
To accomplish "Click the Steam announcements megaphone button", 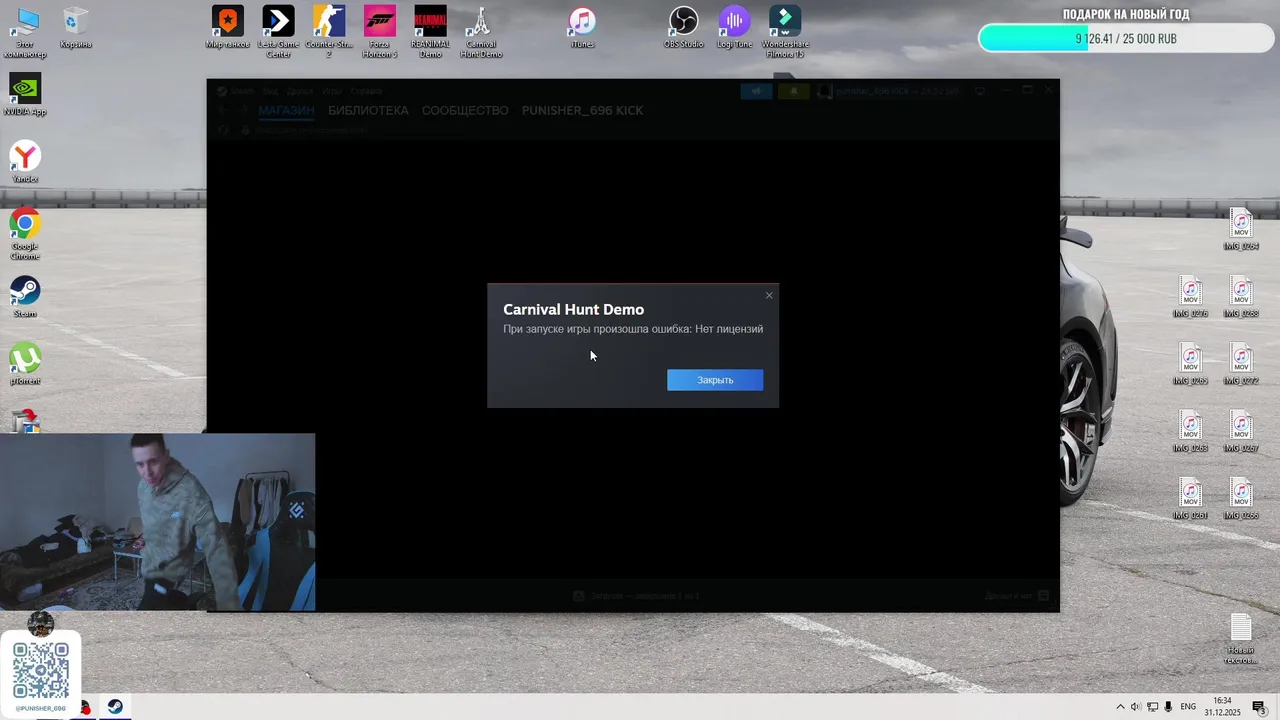I will (756, 91).
